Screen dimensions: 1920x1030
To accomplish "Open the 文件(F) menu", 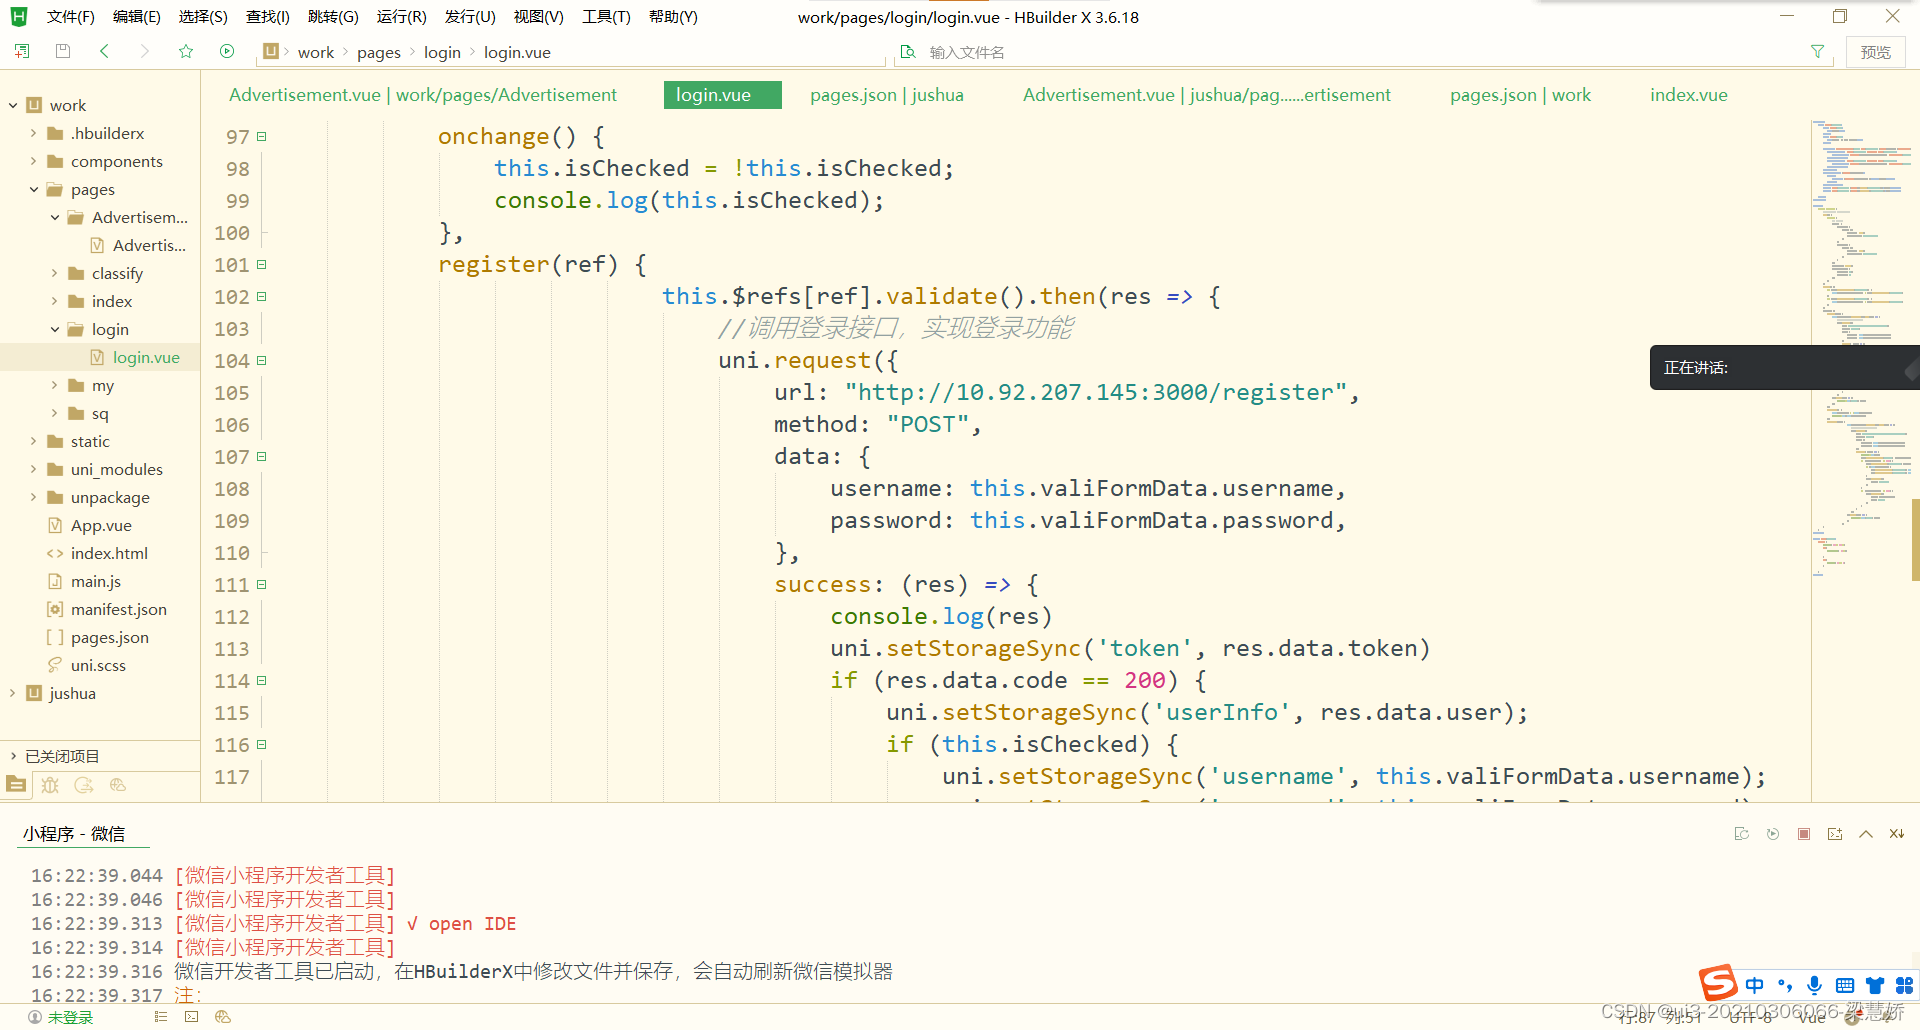I will click(x=70, y=17).
